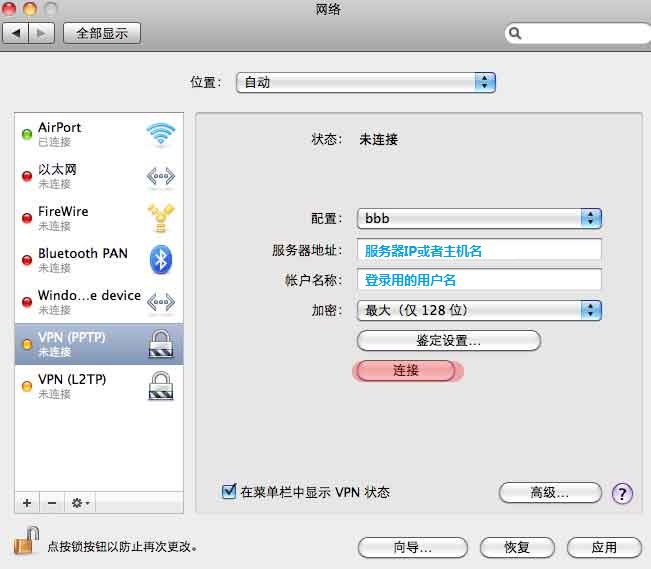This screenshot has height=569, width=651.
Task: Open the gear action menu
Action: [80, 503]
